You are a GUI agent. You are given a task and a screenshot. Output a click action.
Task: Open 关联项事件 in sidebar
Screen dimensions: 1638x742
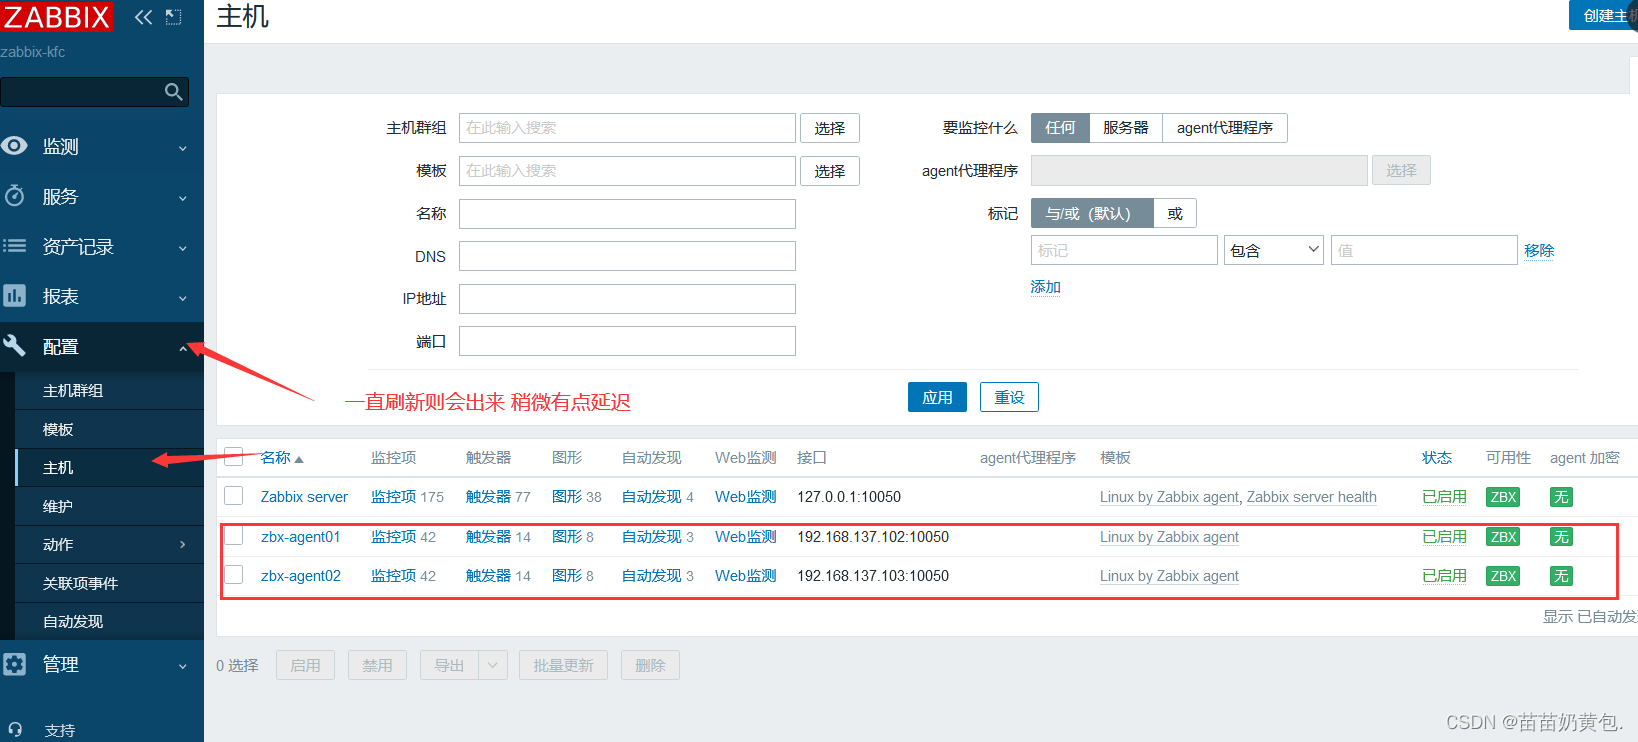(110, 583)
